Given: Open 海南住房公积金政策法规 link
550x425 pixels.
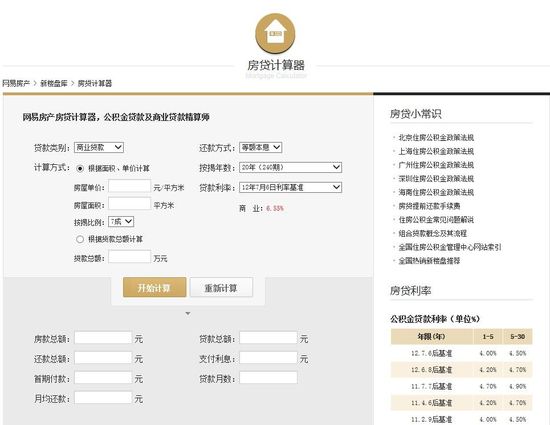Looking at the screenshot, I should click(x=436, y=192).
